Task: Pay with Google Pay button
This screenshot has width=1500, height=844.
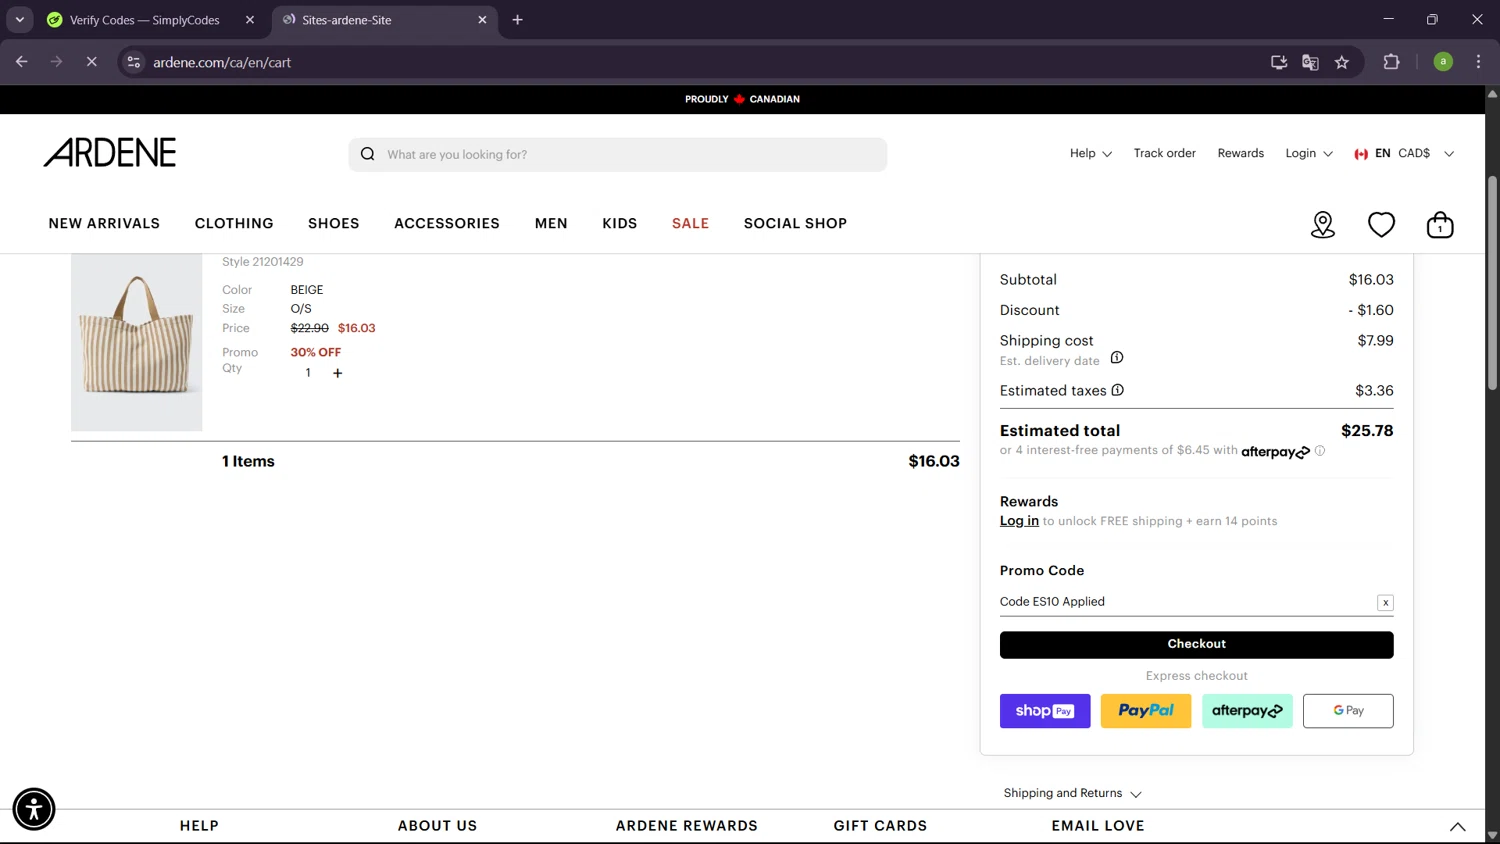Action: click(1348, 711)
